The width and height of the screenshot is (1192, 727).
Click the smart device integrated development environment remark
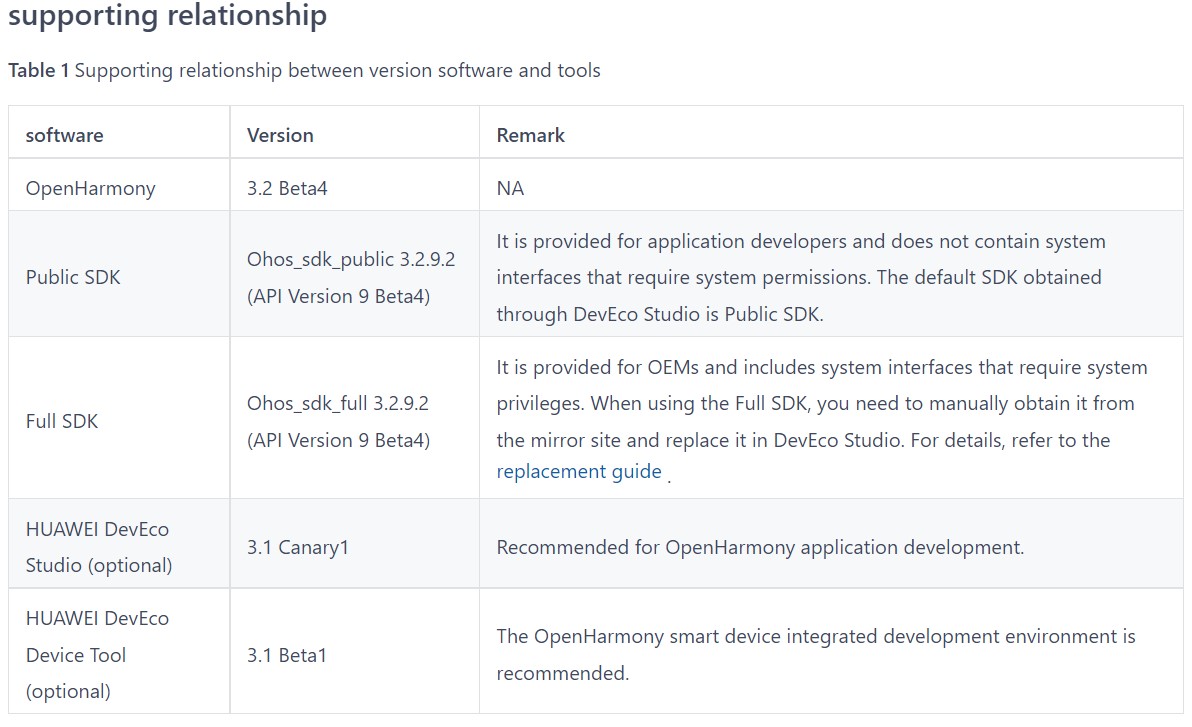click(x=816, y=655)
